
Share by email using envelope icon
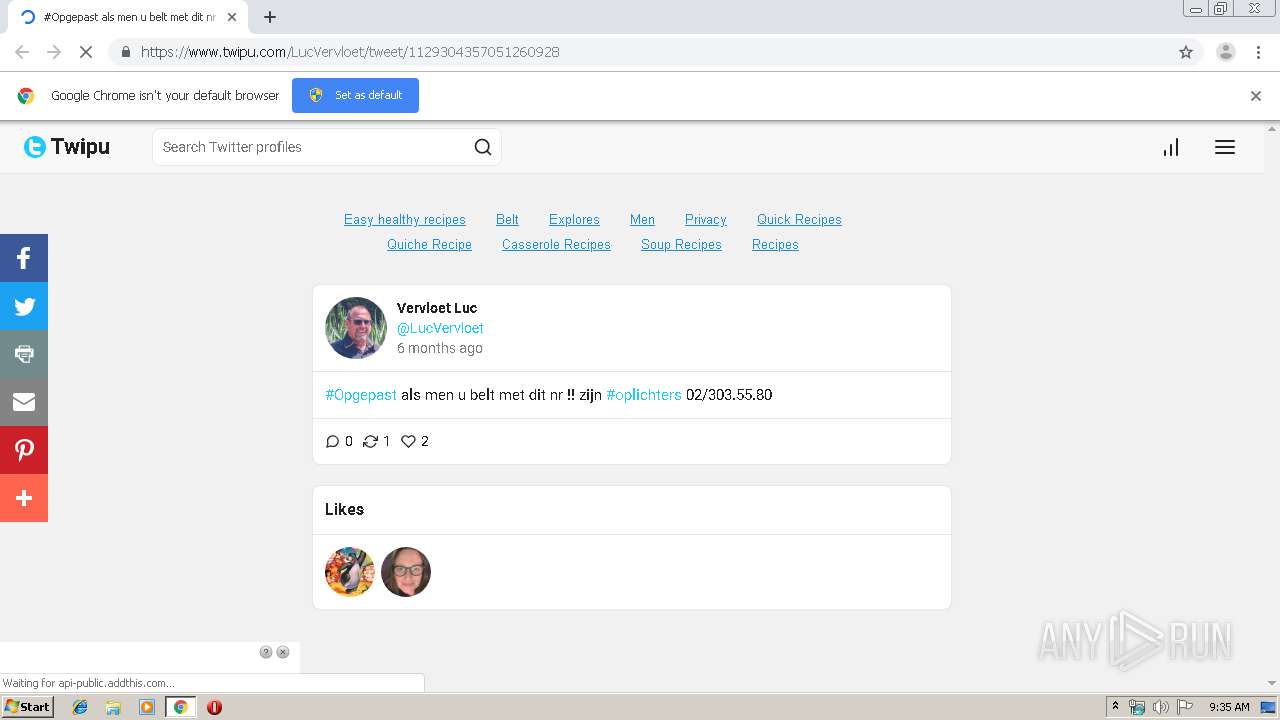[x=24, y=402]
